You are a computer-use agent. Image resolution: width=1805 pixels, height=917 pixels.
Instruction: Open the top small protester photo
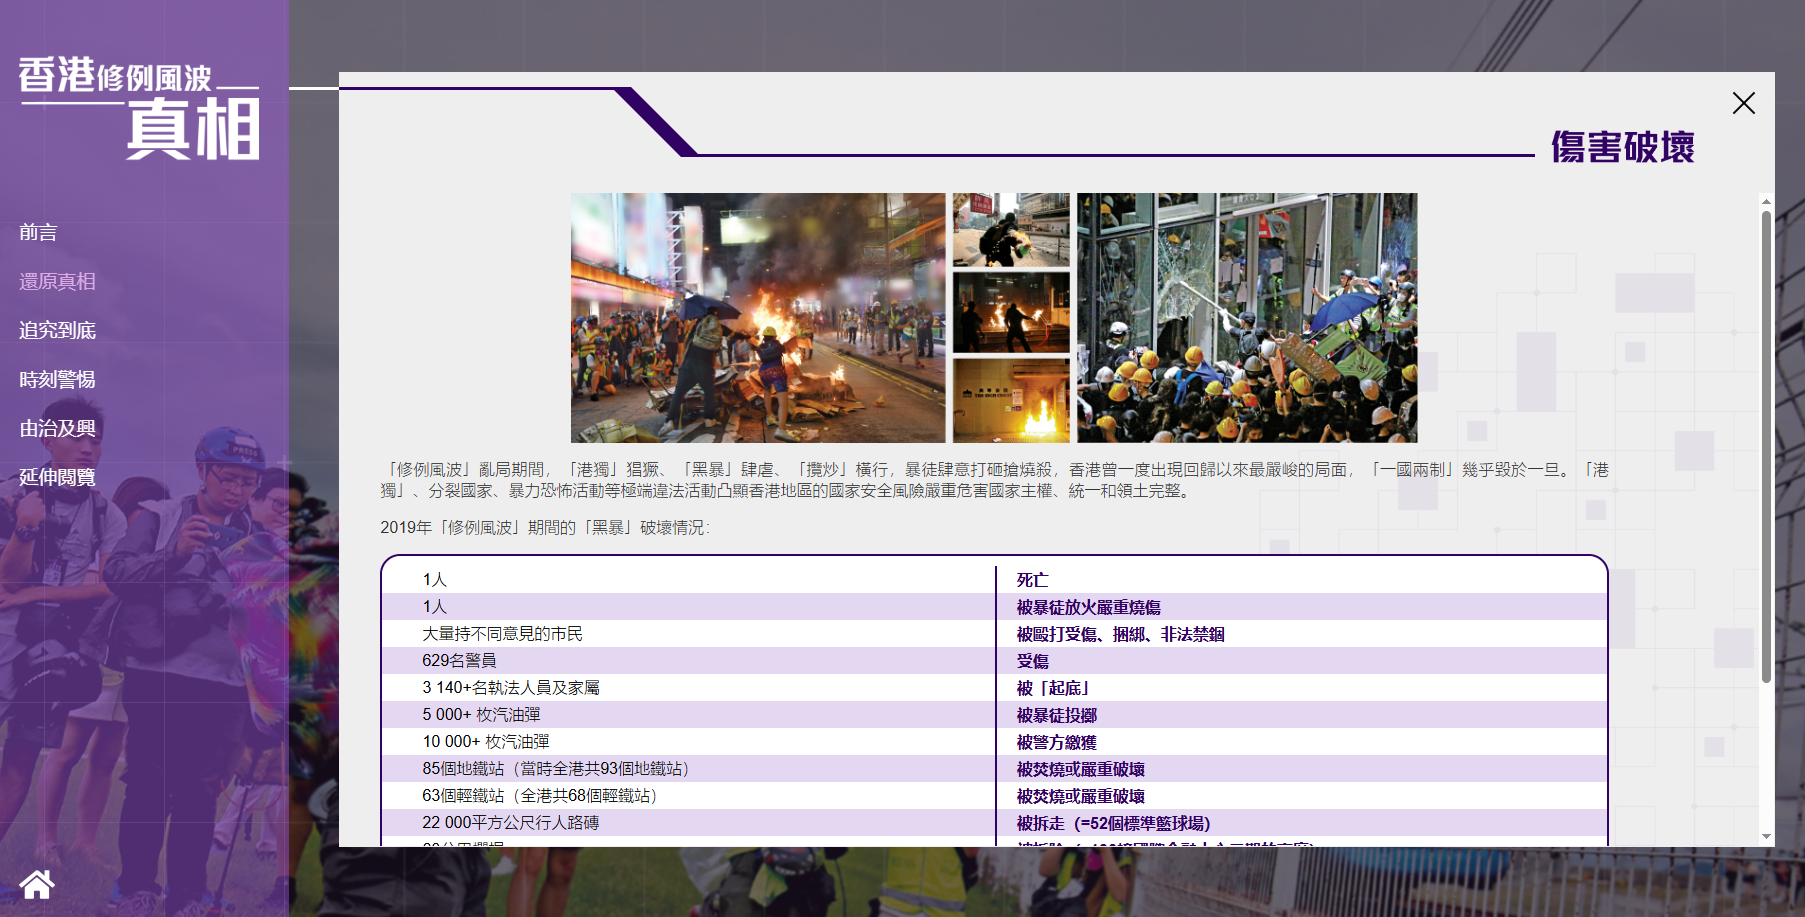pyautogui.click(x=1010, y=229)
